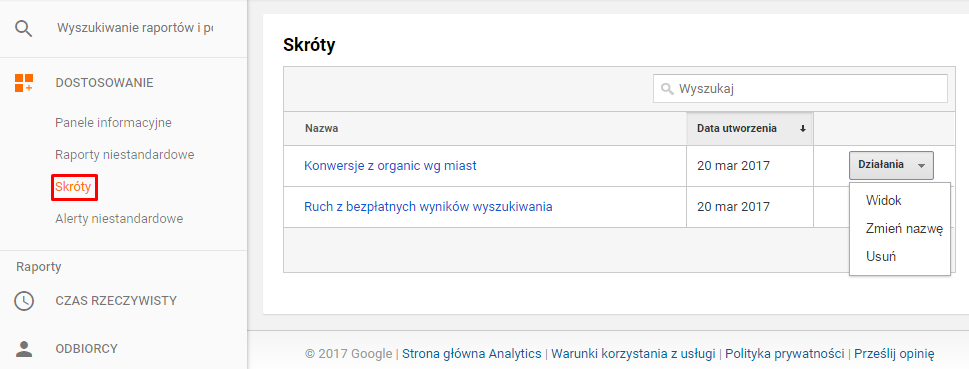Screen dimensions: 969x369
Task: Click the search magnifier icon in sidebar
Action: pos(23,28)
